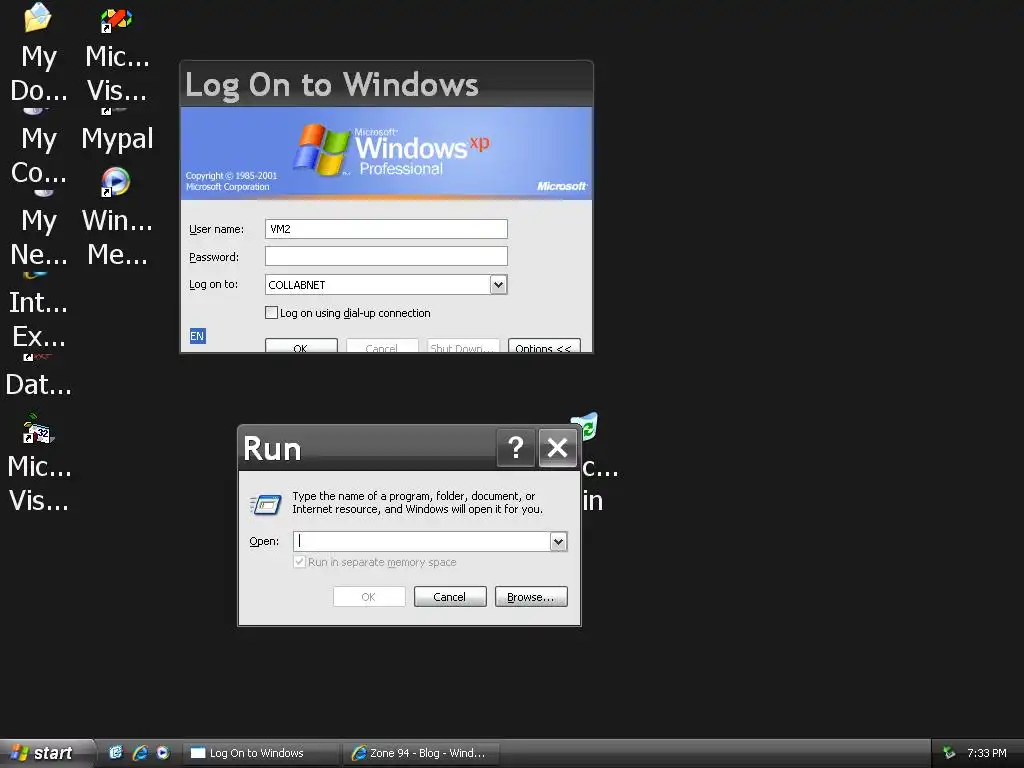This screenshot has height=768, width=1024.
Task: Open Internet Explorer from the quick launch bar
Action: pyautogui.click(x=140, y=752)
